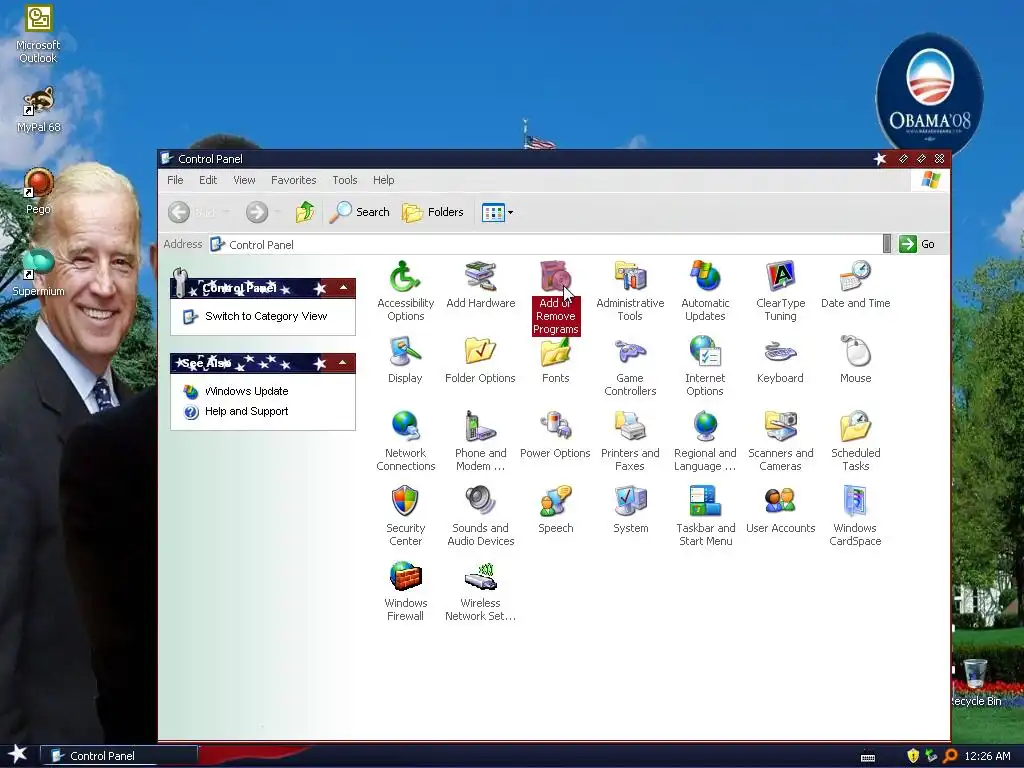Screen dimensions: 1024x768
Task: Open the Edit menu
Action: pos(208,180)
